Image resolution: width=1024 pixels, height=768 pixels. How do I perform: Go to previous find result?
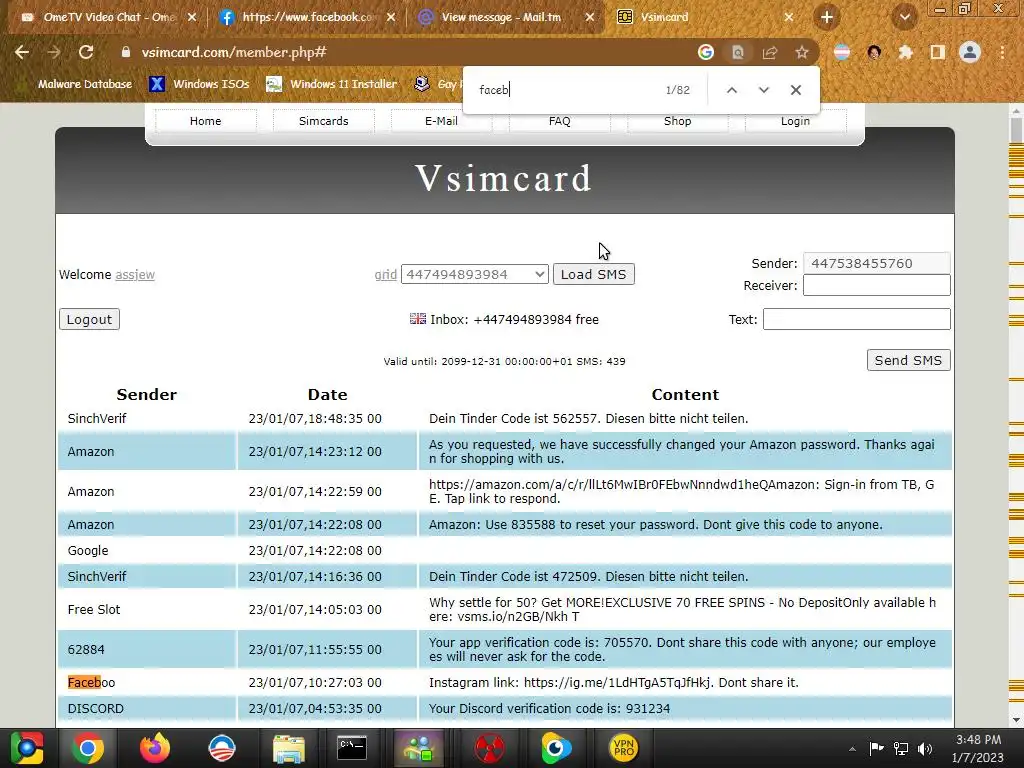pos(732,90)
